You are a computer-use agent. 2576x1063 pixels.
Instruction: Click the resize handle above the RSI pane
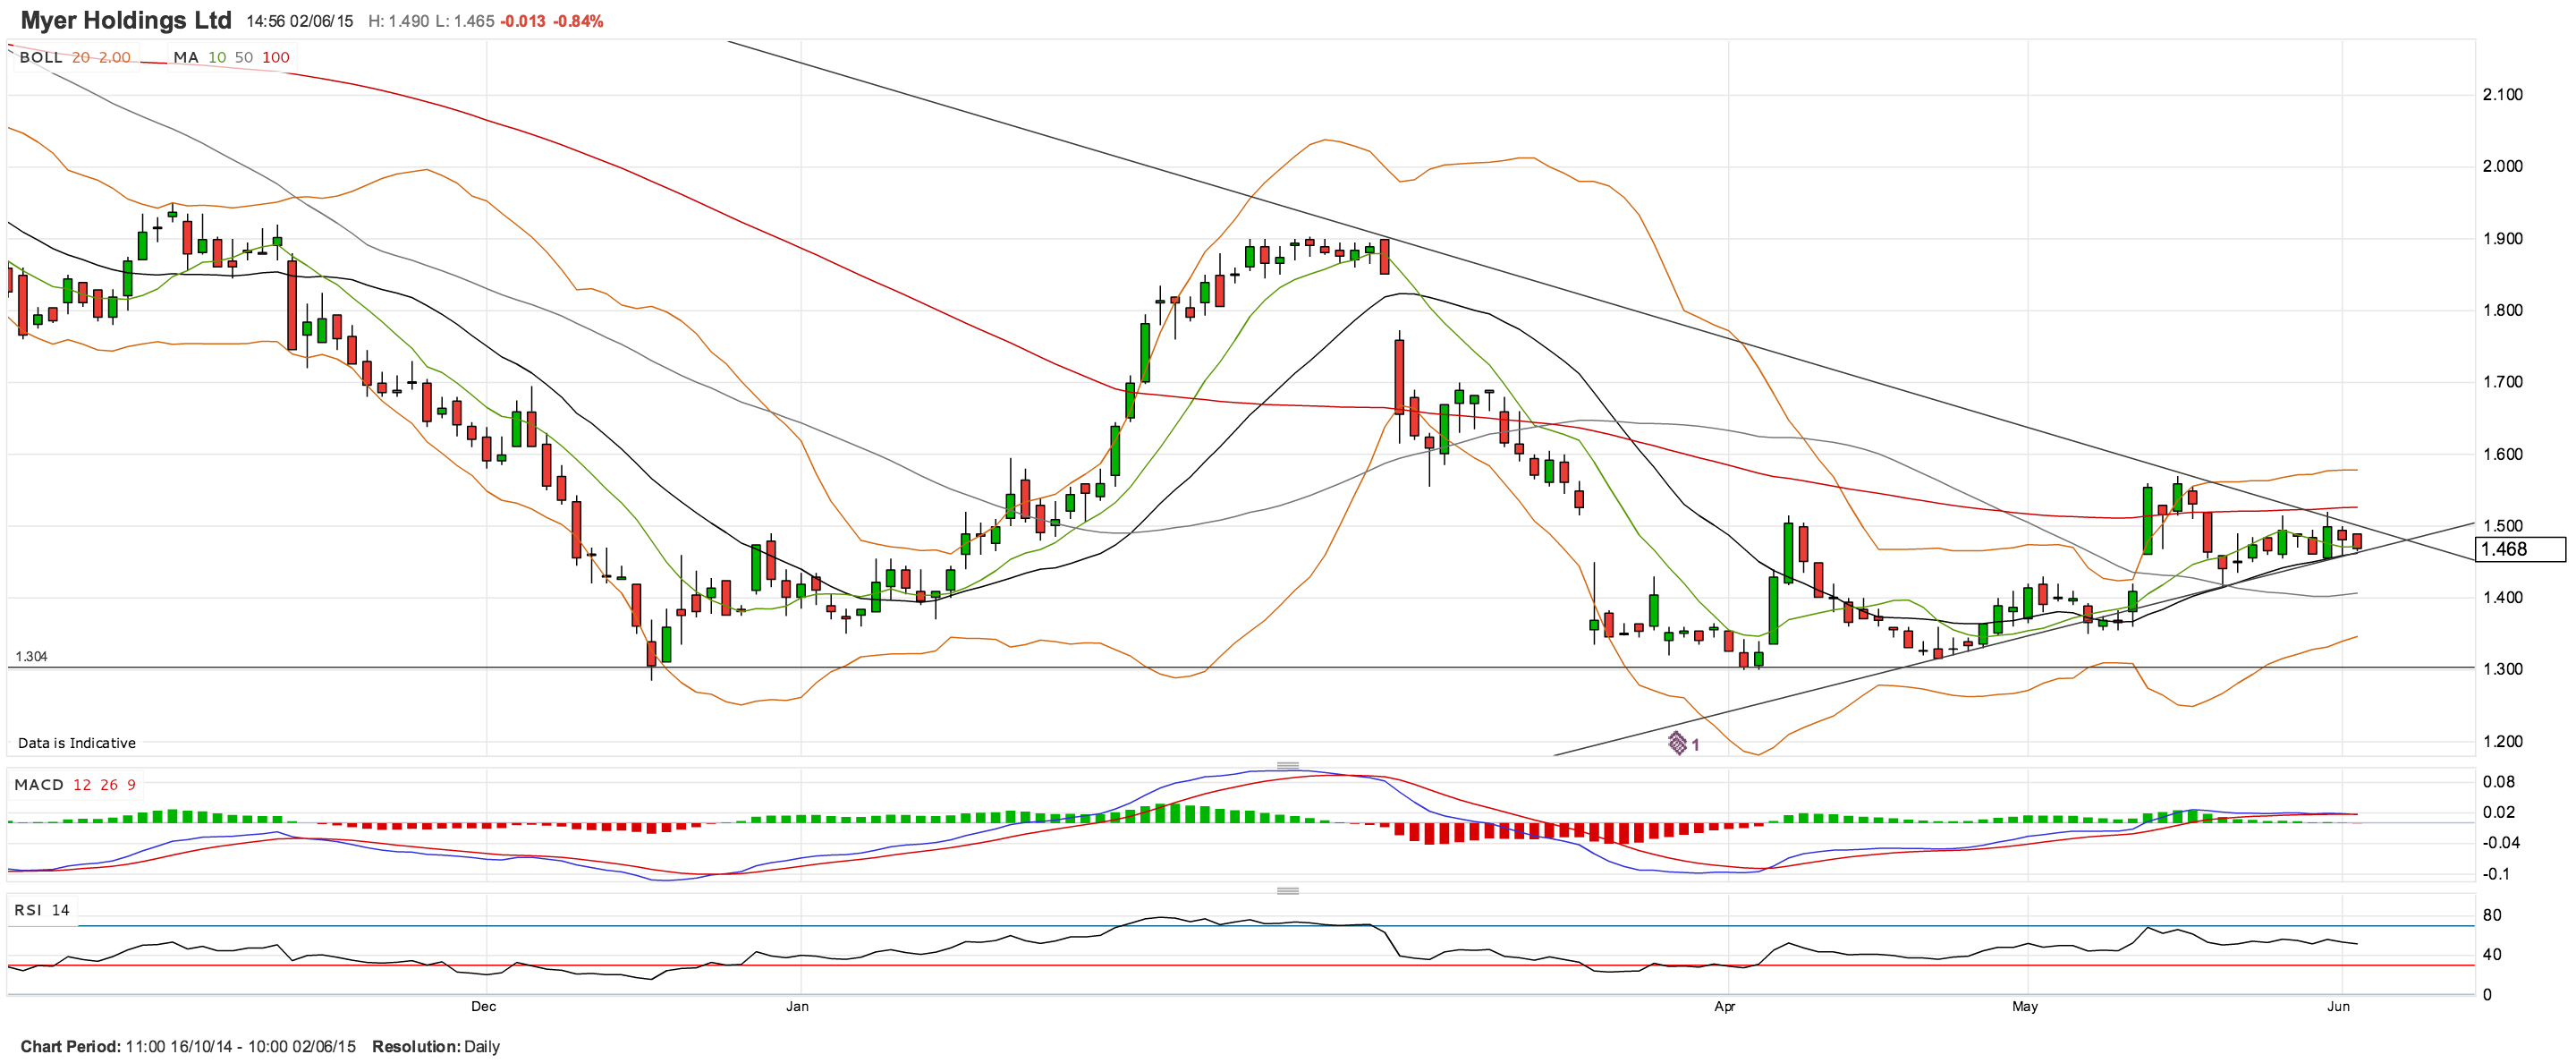(1288, 890)
